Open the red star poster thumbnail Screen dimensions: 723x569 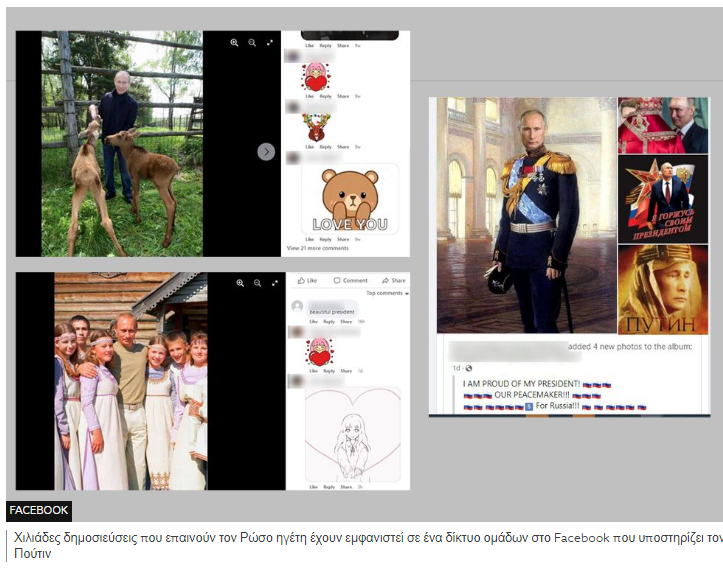coord(663,199)
